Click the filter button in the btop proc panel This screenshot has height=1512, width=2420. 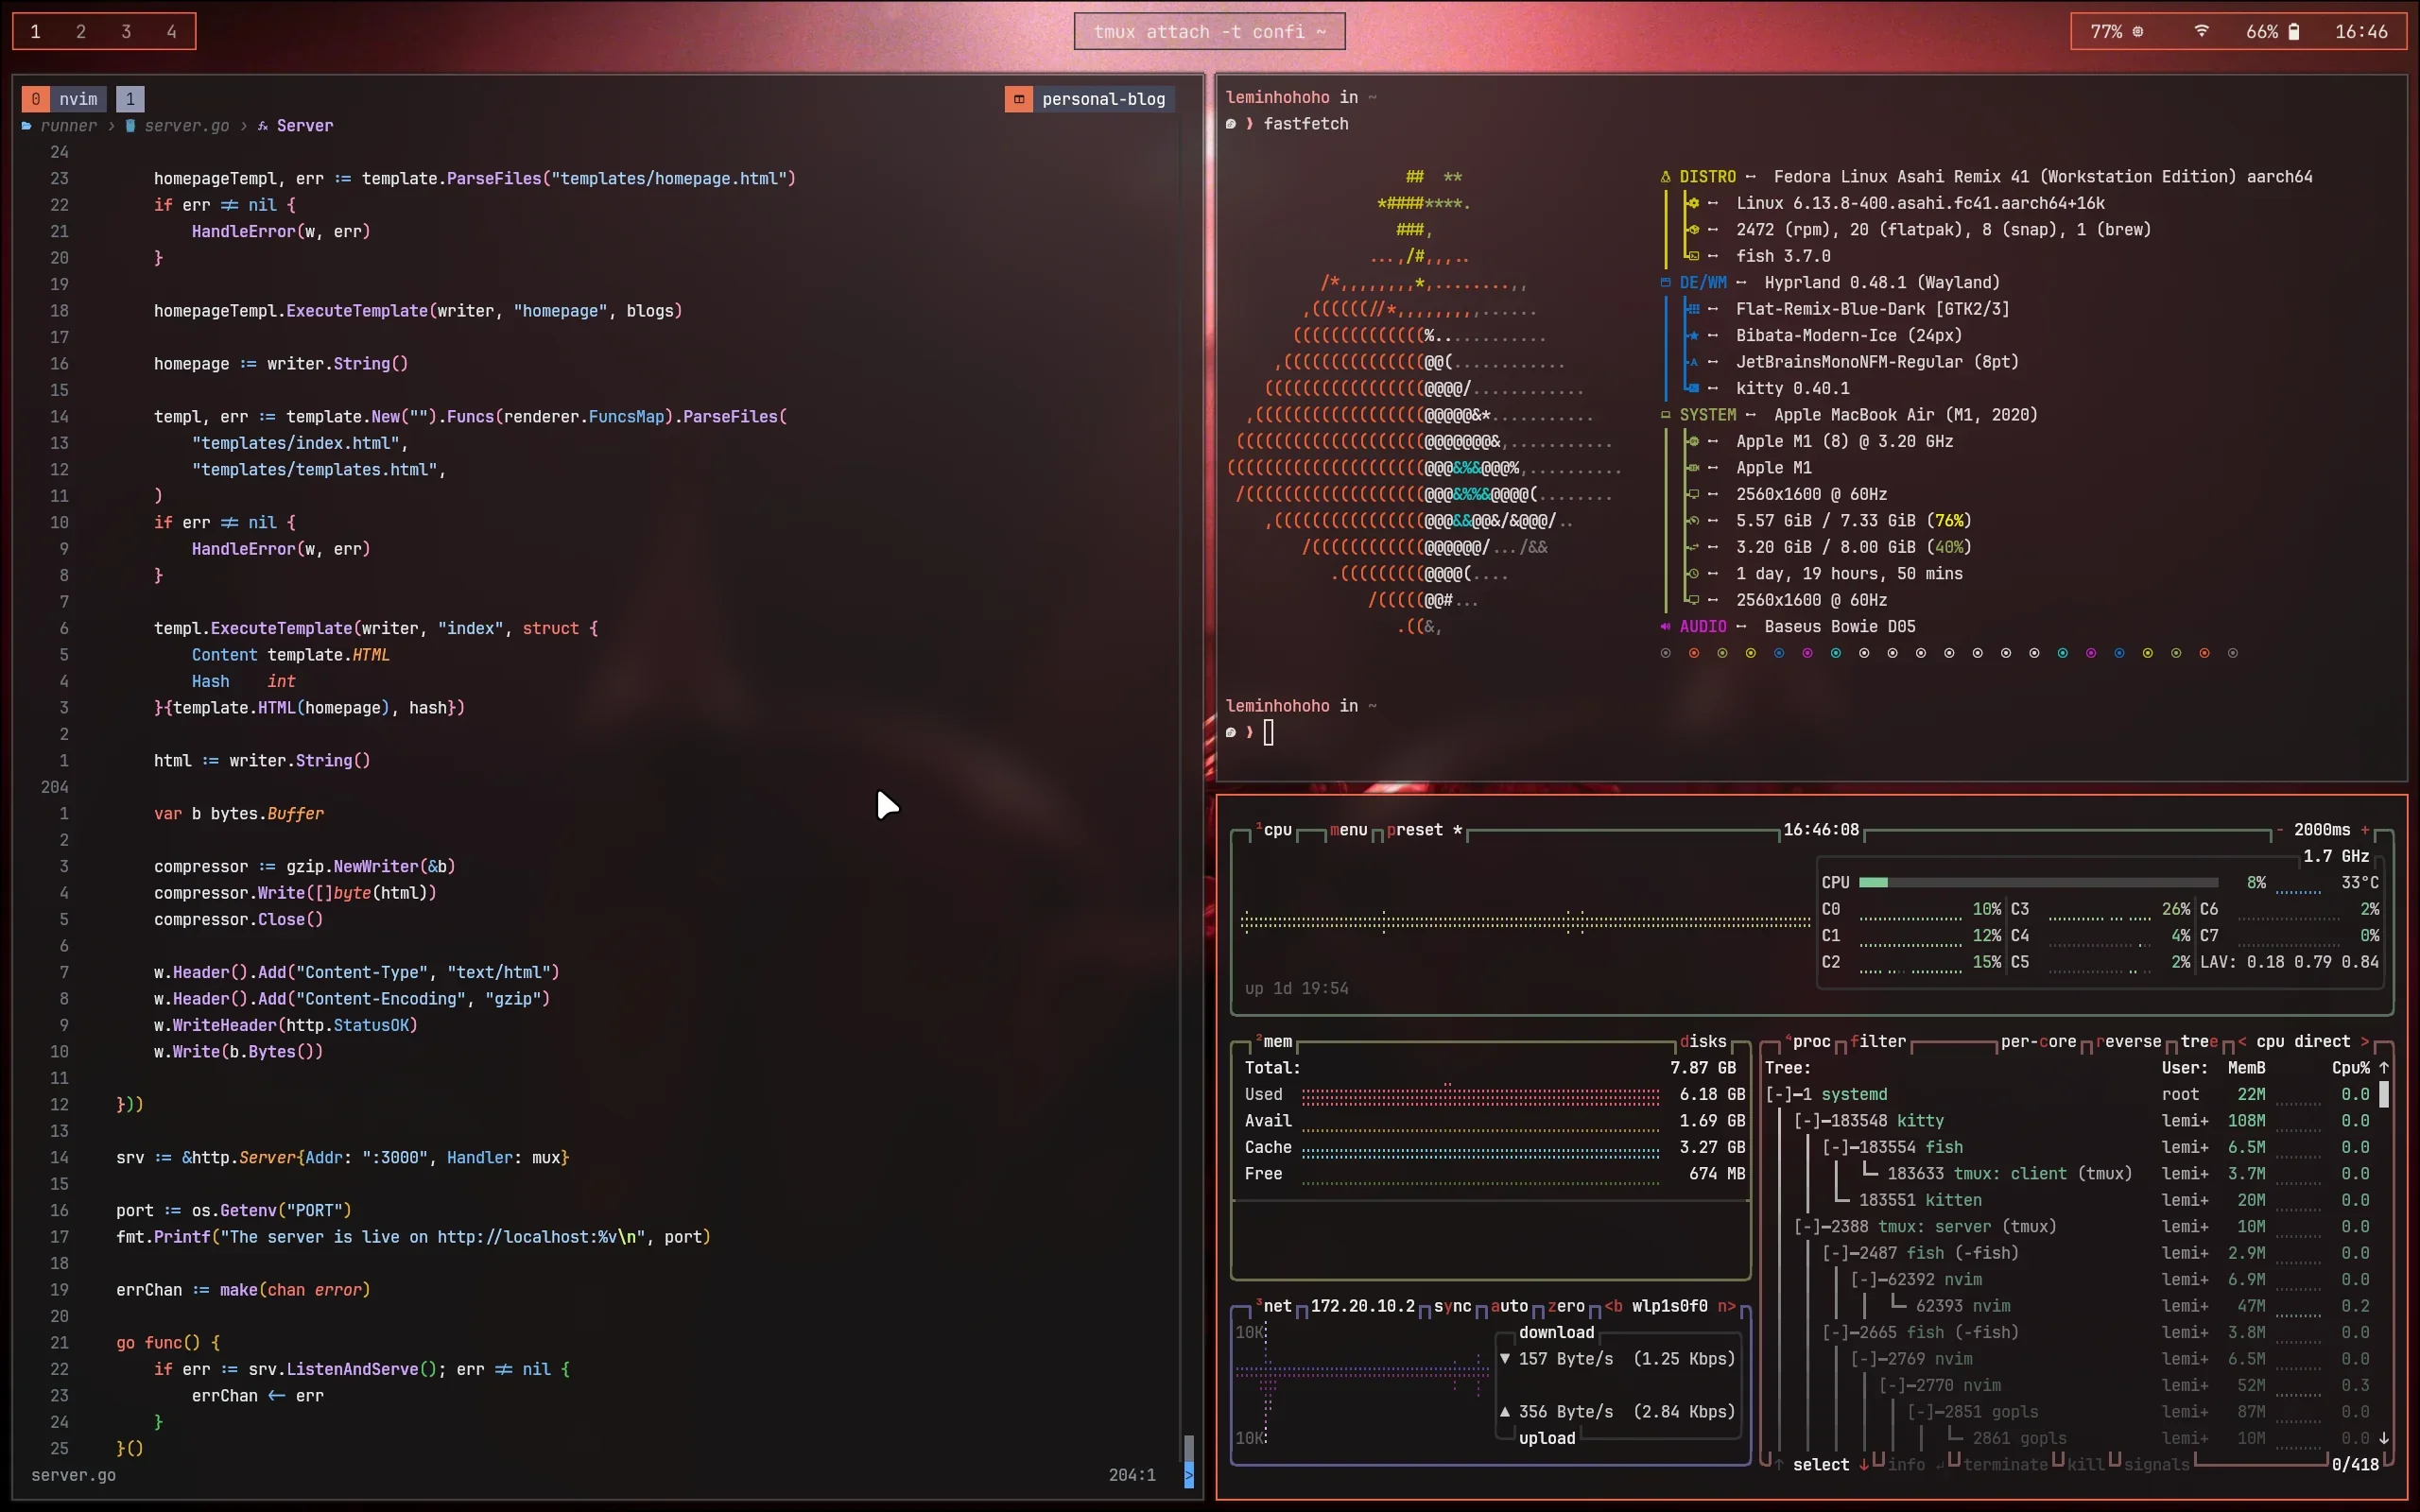click(1878, 1041)
